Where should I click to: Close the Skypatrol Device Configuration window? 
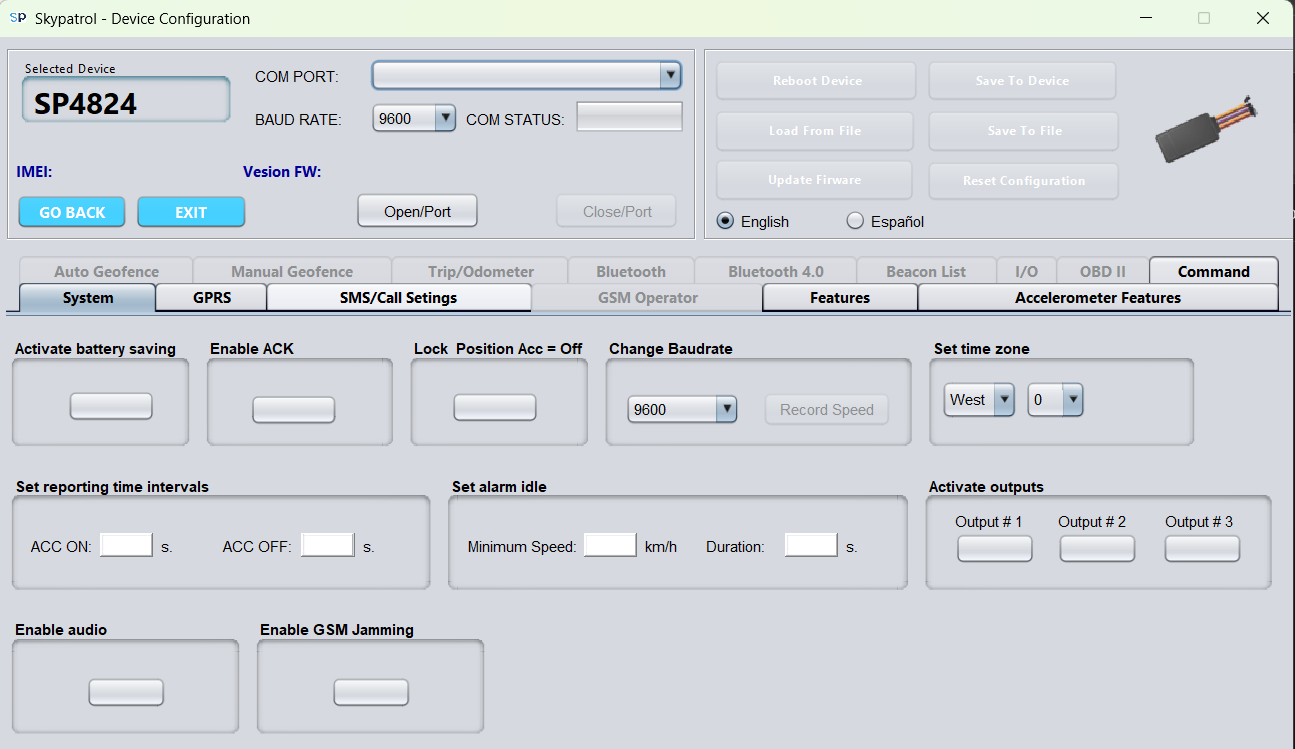pos(1263,18)
